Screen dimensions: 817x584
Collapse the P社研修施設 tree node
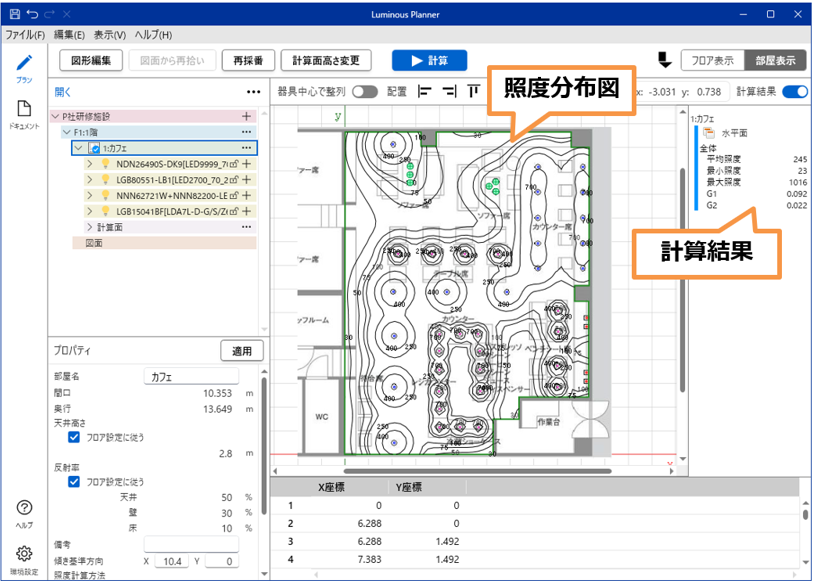[x=55, y=117]
